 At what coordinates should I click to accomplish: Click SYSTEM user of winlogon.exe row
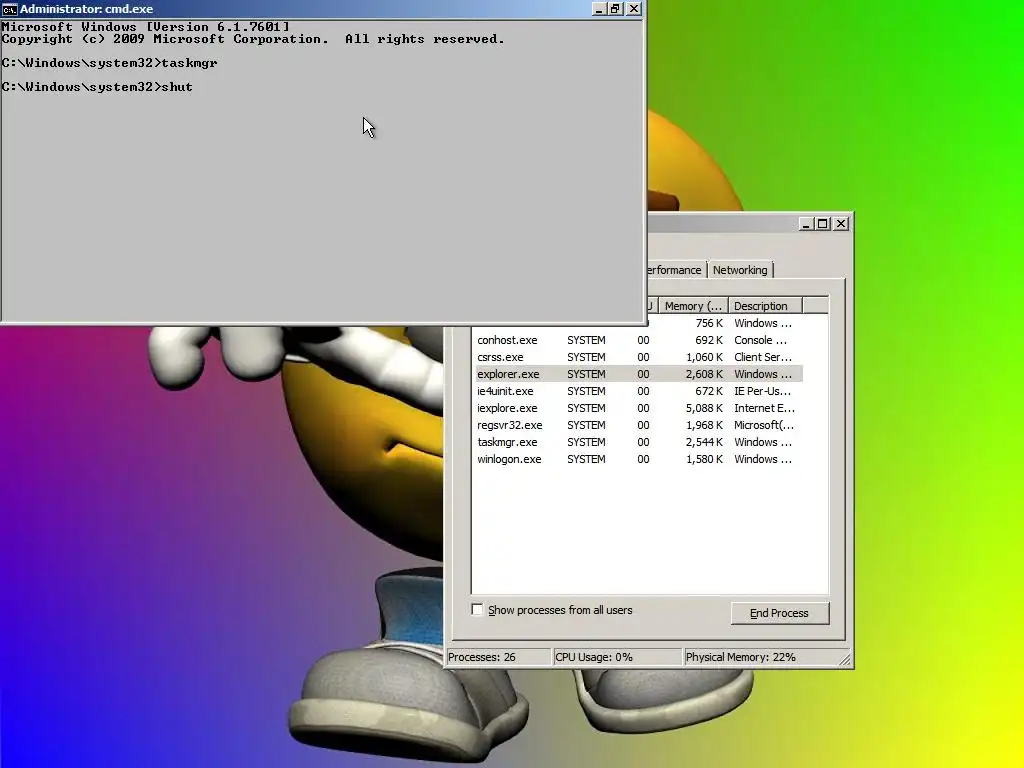click(x=586, y=459)
